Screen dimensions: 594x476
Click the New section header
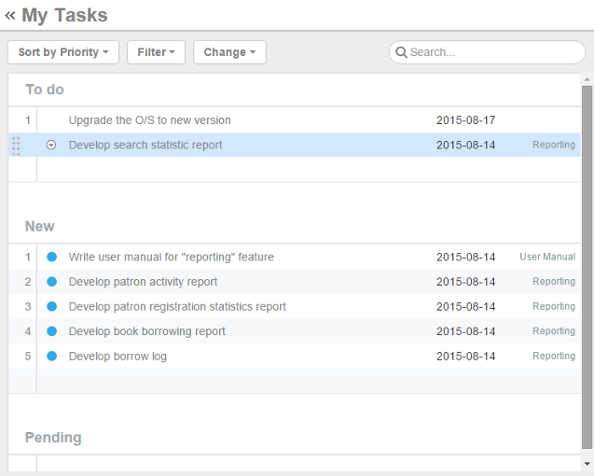[40, 226]
